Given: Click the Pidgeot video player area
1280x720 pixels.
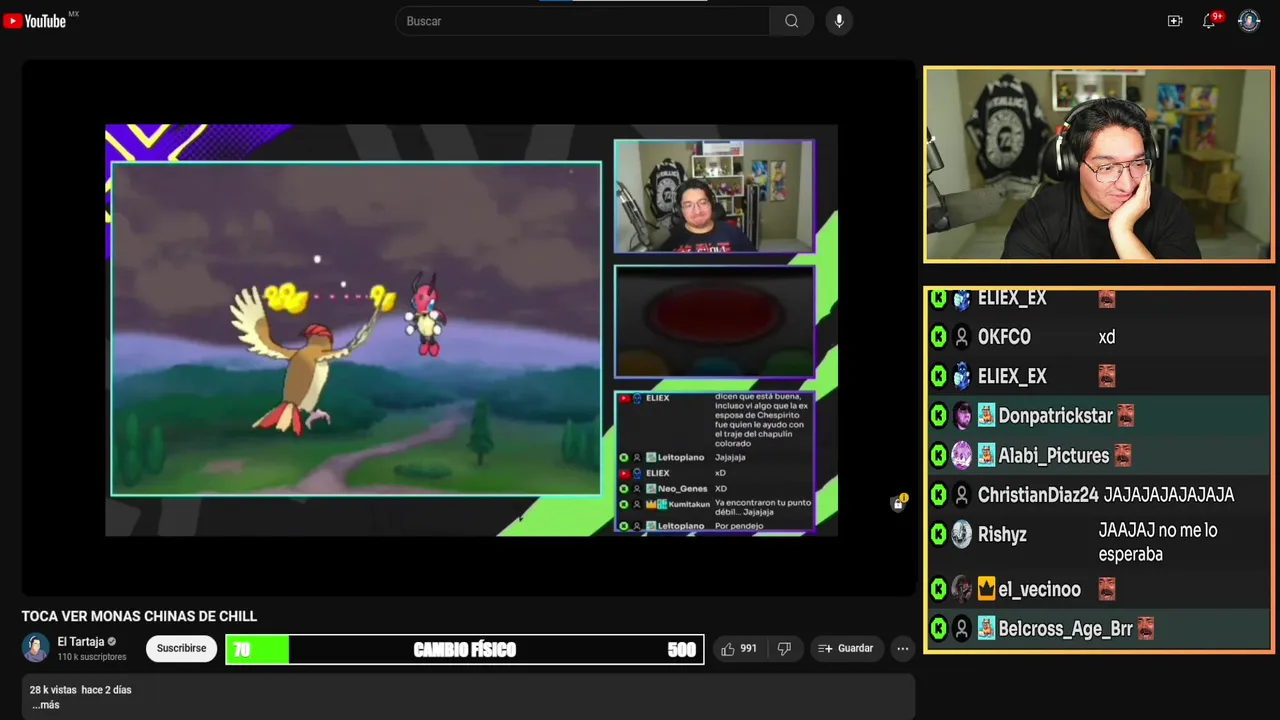Looking at the screenshot, I should pyautogui.click(x=356, y=329).
